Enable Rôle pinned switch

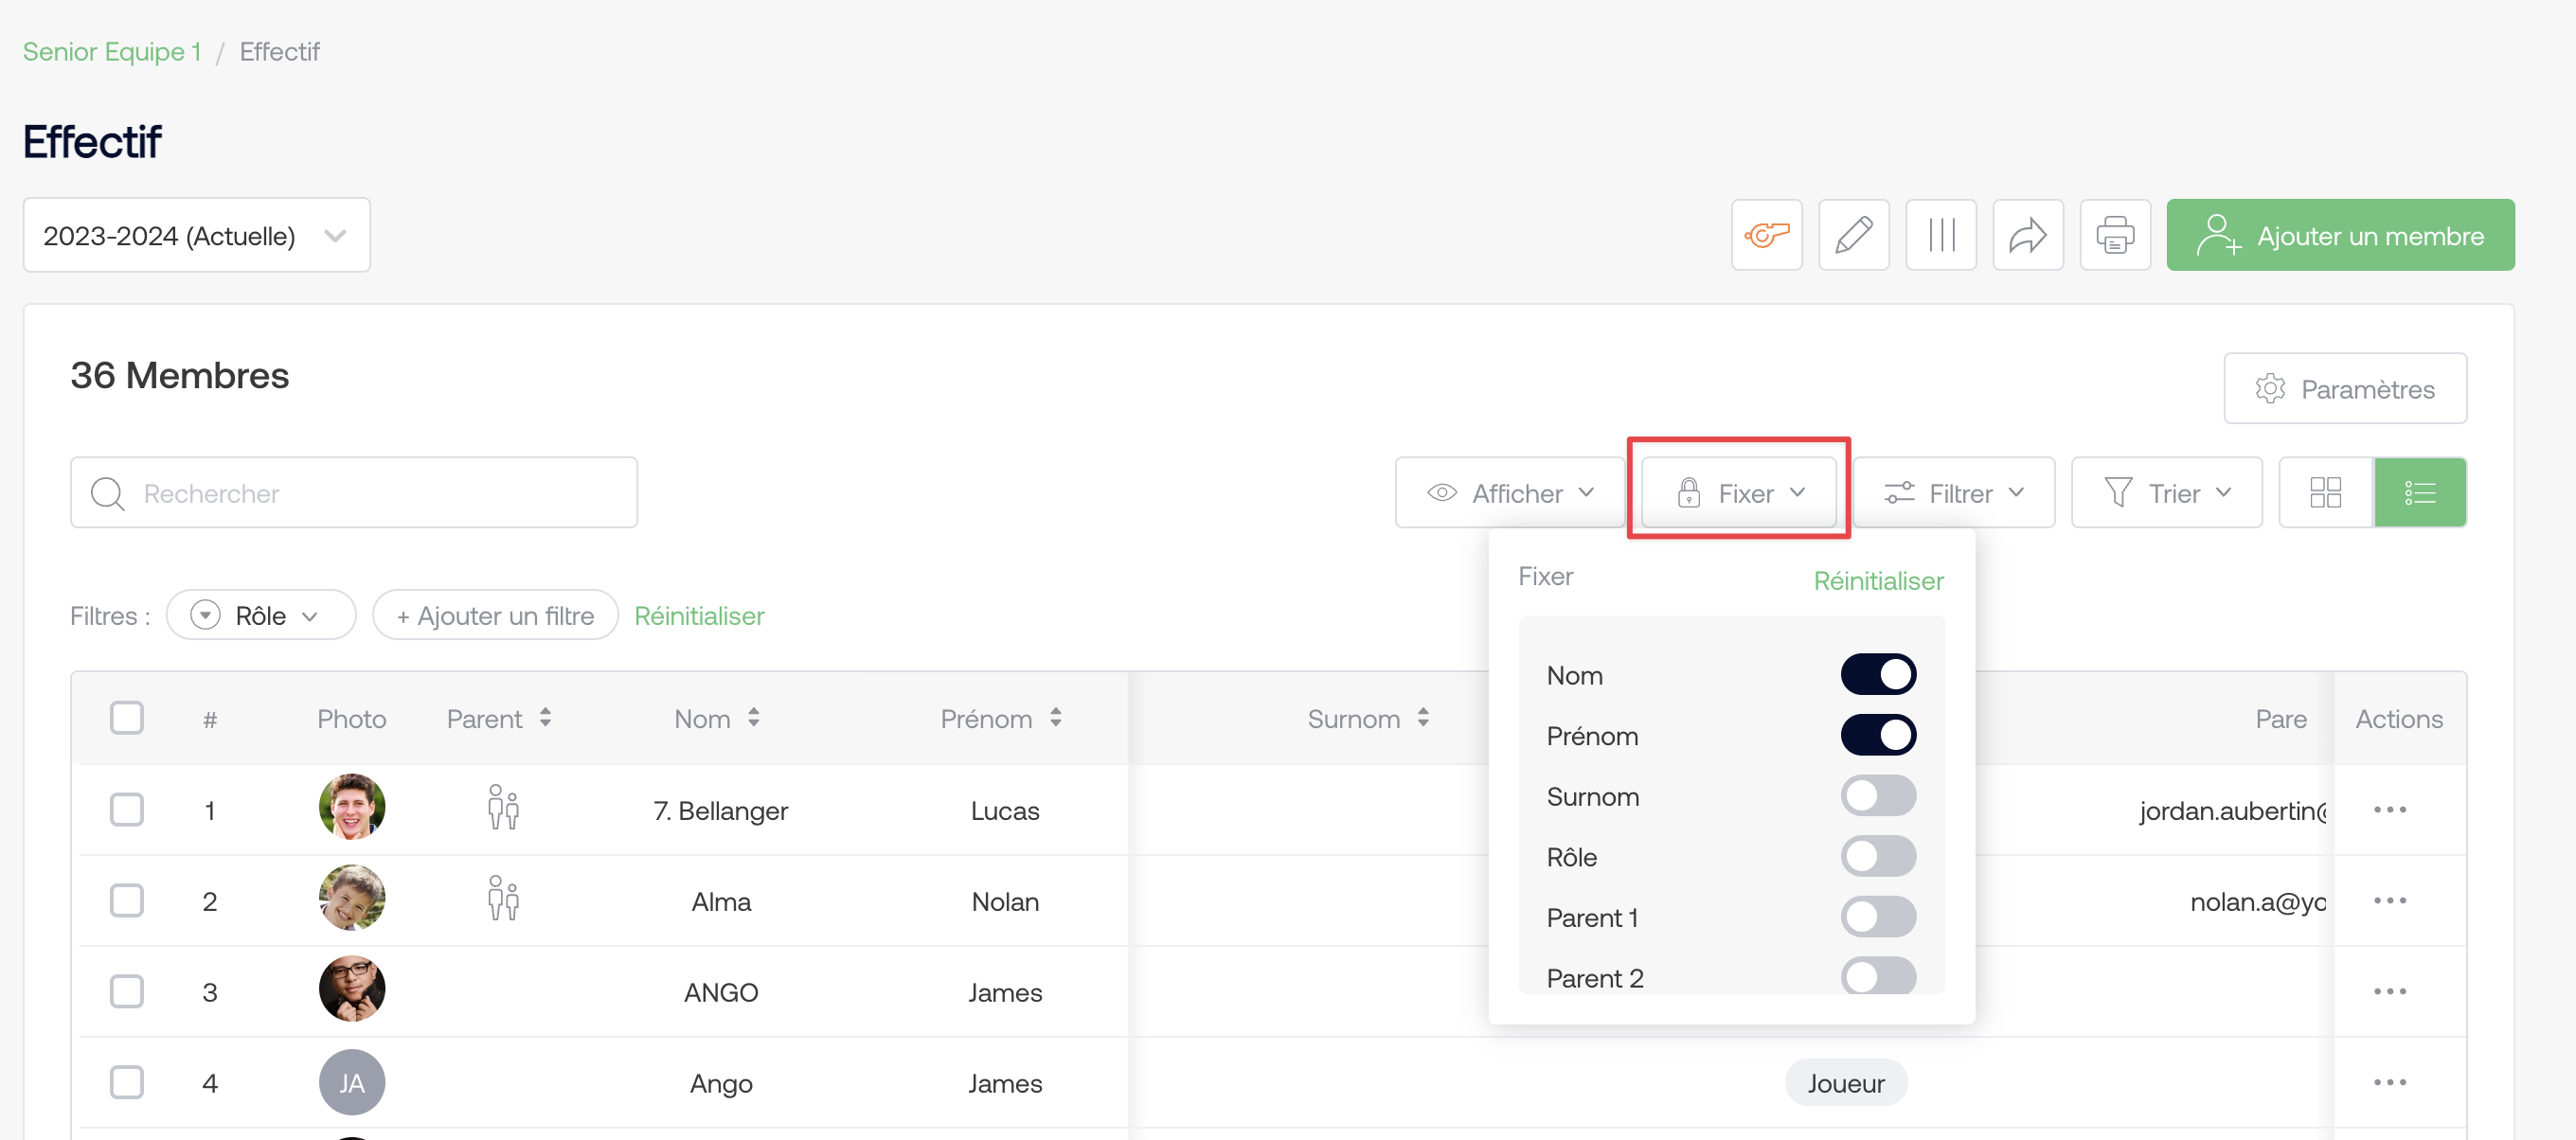[x=1877, y=857]
